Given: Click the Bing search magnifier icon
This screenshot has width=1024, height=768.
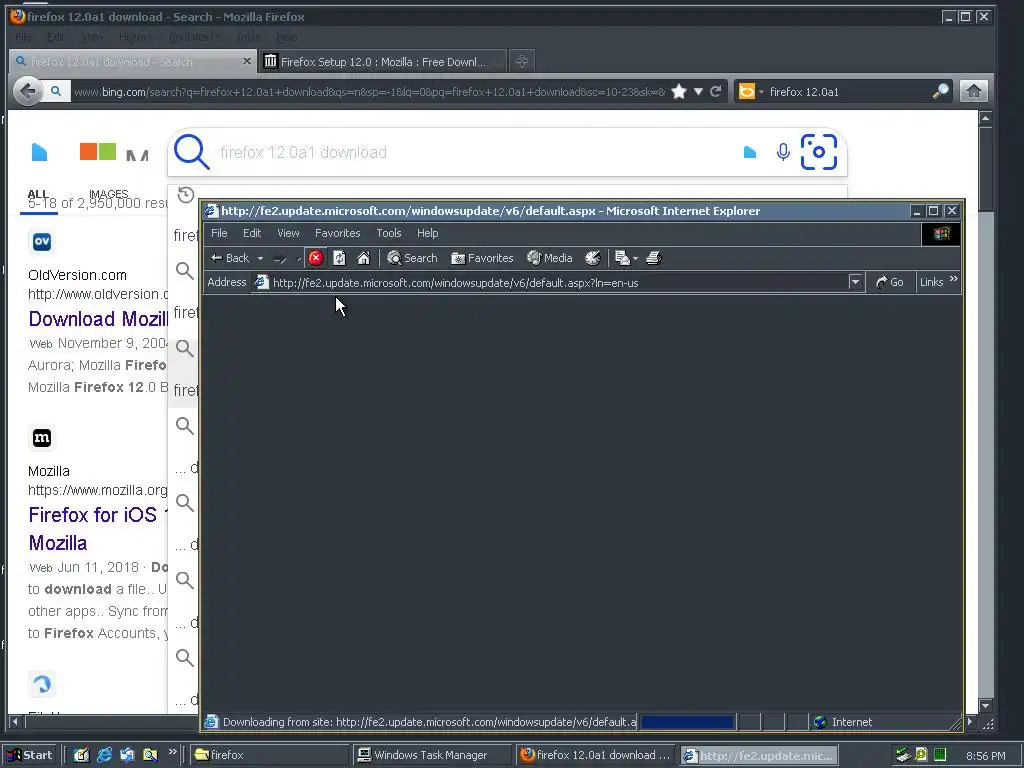Looking at the screenshot, I should point(191,152).
